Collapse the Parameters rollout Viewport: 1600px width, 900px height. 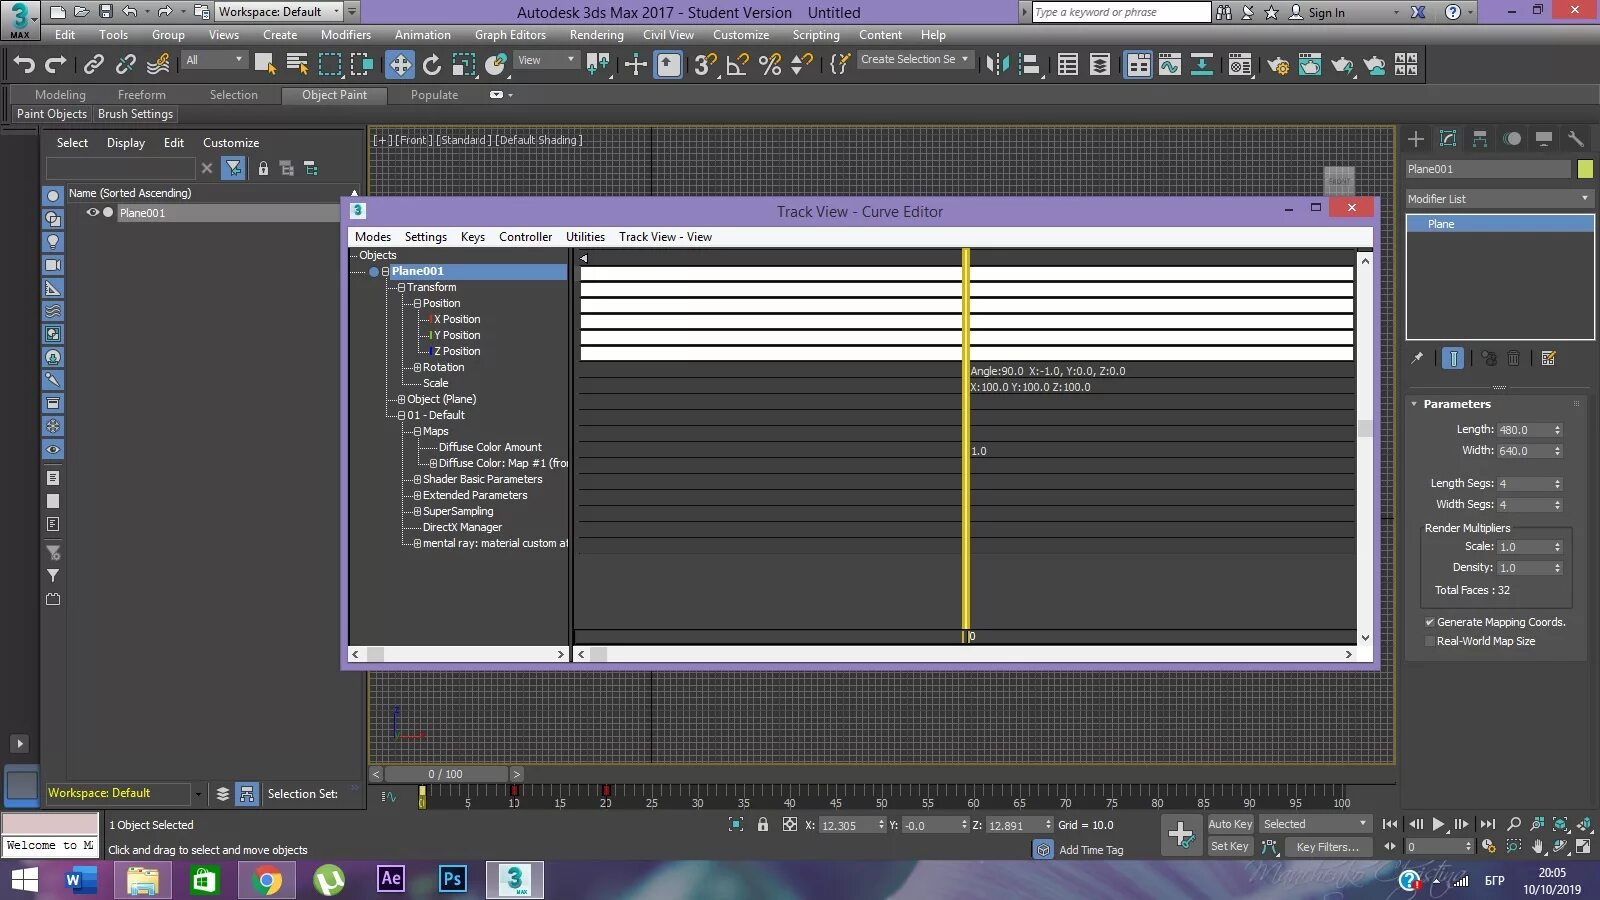coord(1456,404)
